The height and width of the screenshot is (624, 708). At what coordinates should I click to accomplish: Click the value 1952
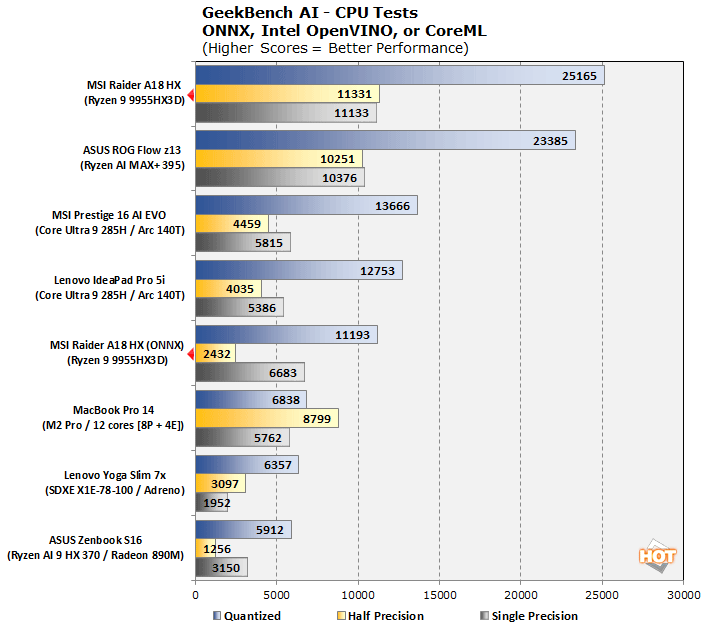tap(217, 503)
